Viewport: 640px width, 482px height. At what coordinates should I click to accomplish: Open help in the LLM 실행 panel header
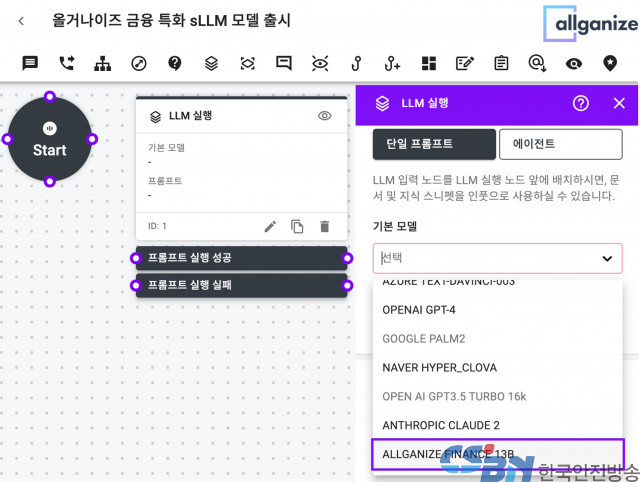(x=580, y=103)
